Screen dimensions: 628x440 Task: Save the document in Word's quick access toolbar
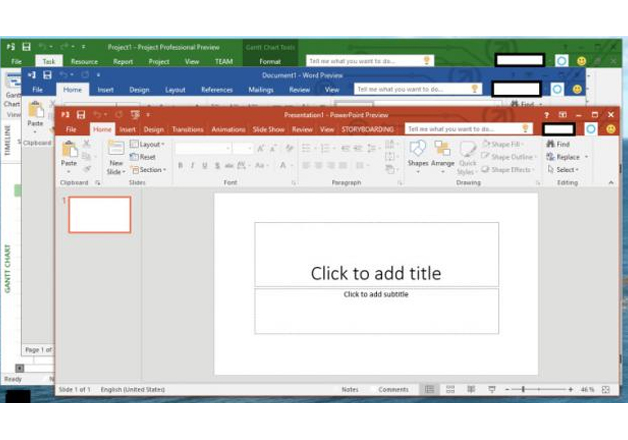click(47, 75)
